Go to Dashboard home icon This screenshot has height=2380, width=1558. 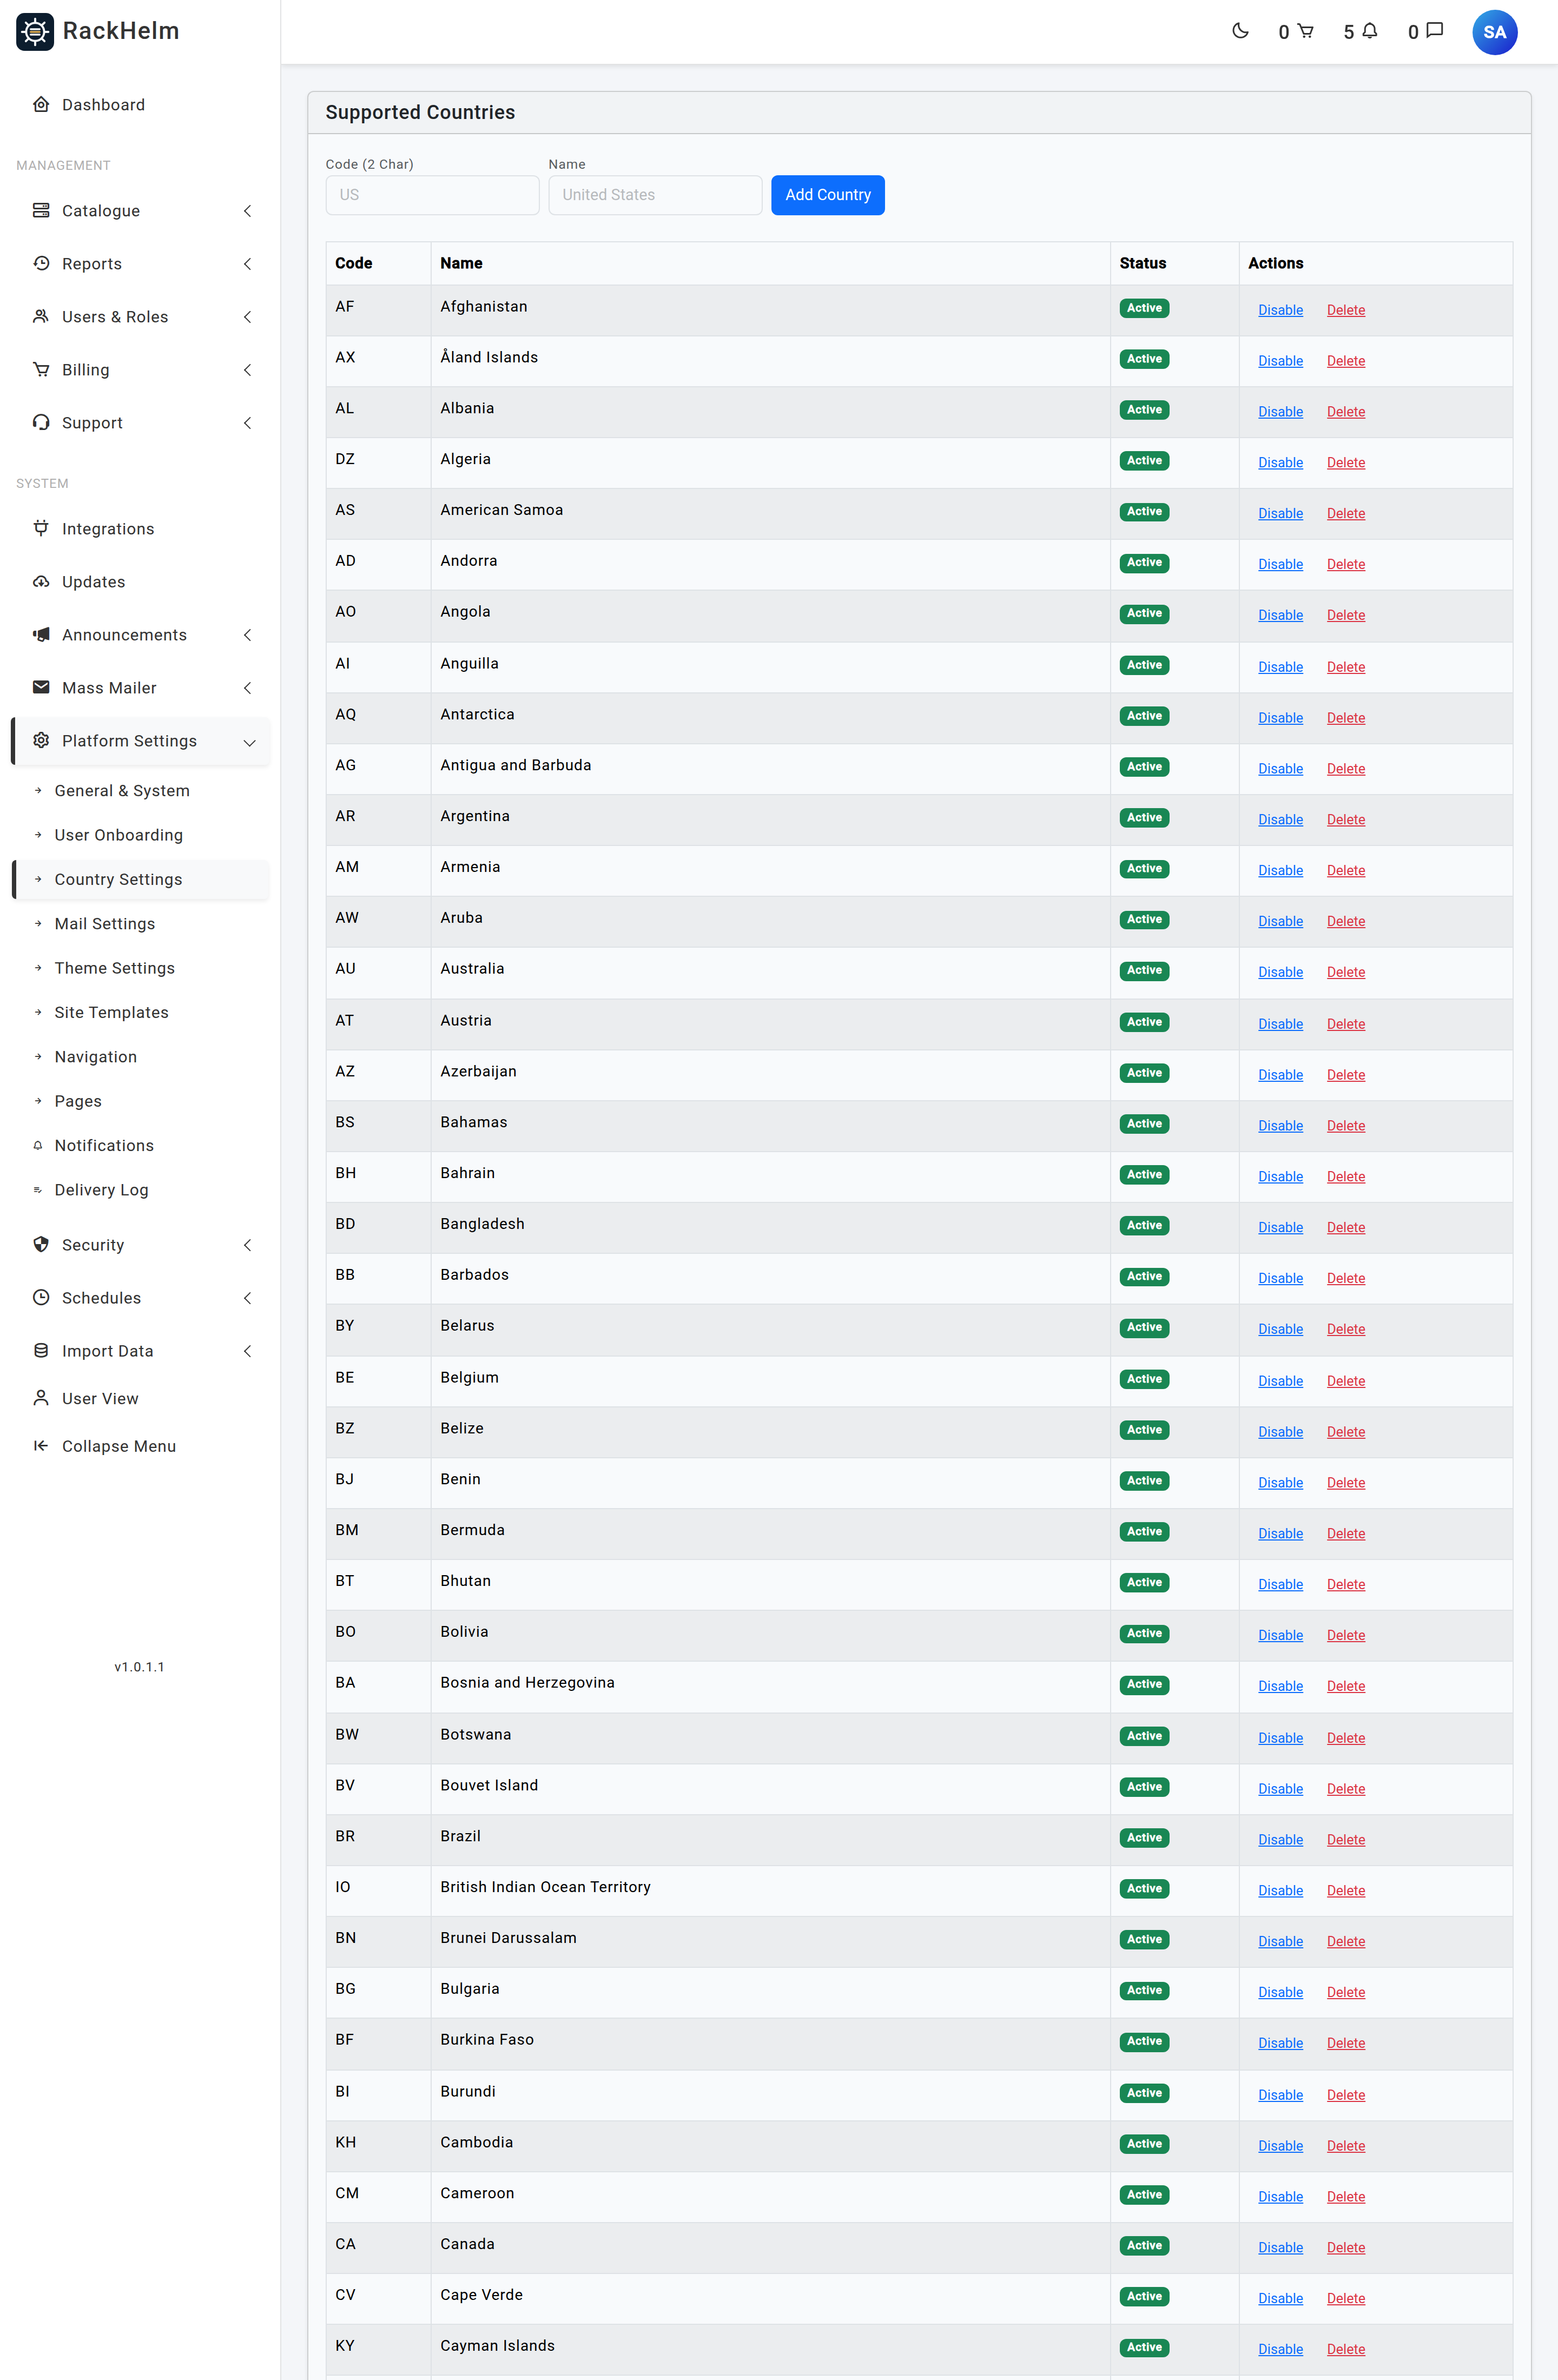click(x=41, y=104)
